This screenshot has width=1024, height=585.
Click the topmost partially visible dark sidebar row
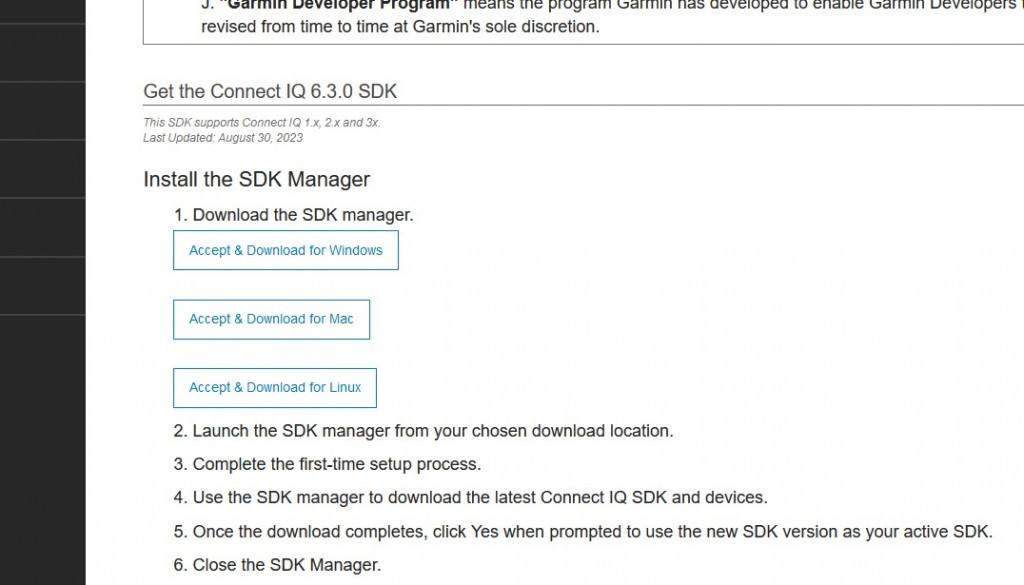pos(42,10)
